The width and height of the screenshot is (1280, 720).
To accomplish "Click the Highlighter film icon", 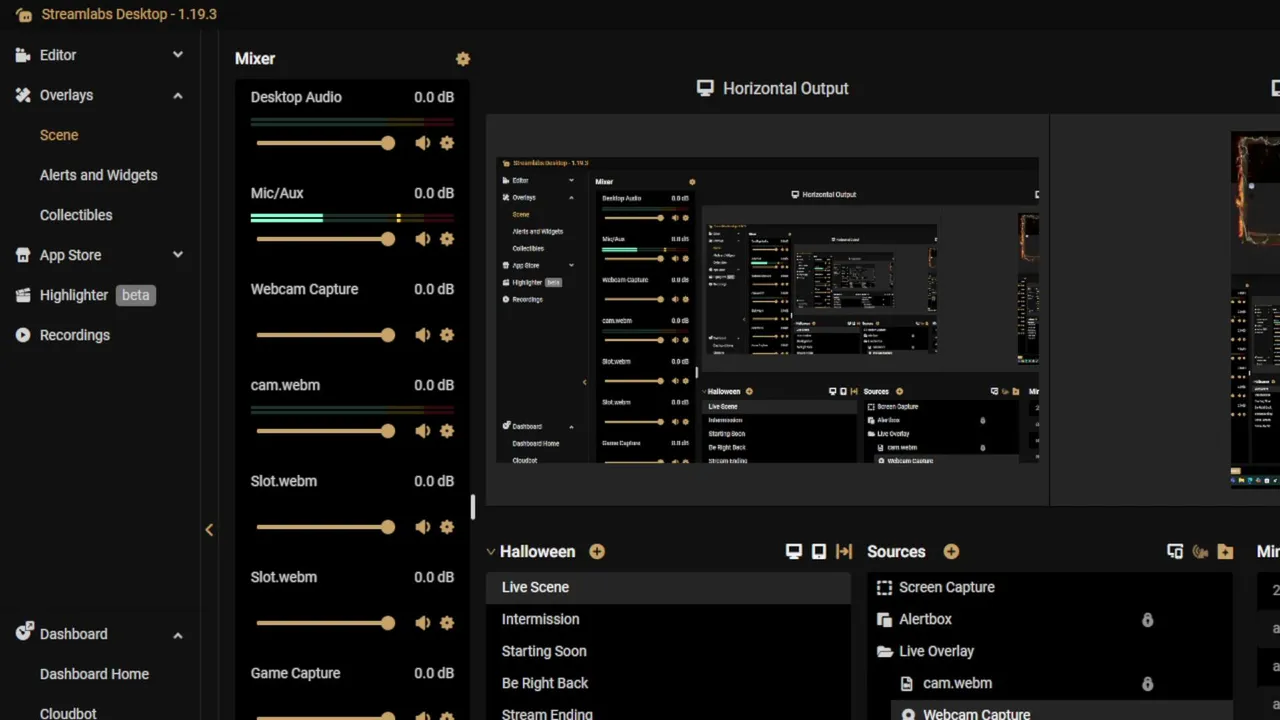I will [23, 295].
